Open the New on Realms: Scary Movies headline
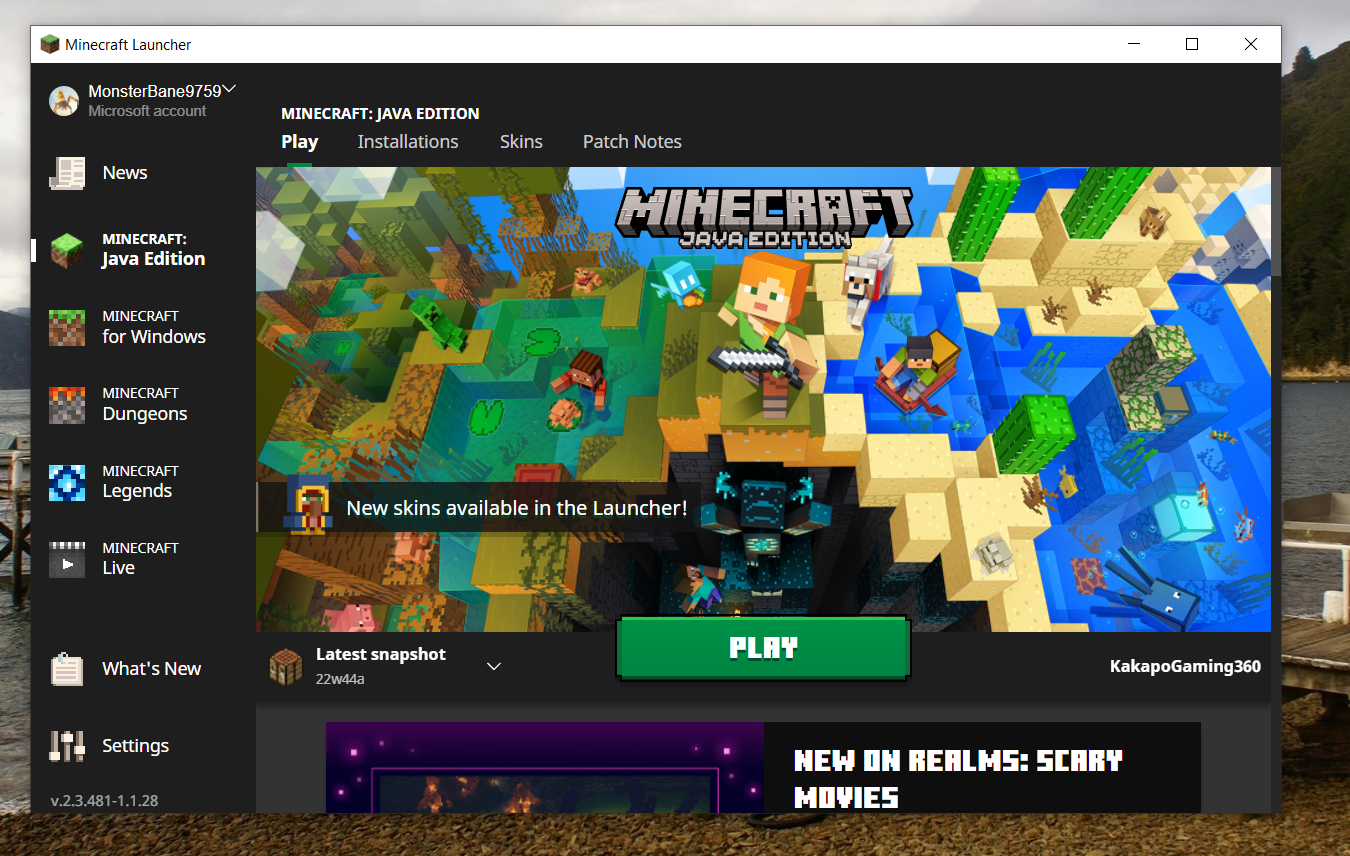Viewport: 1350px width, 856px height. (x=958, y=778)
